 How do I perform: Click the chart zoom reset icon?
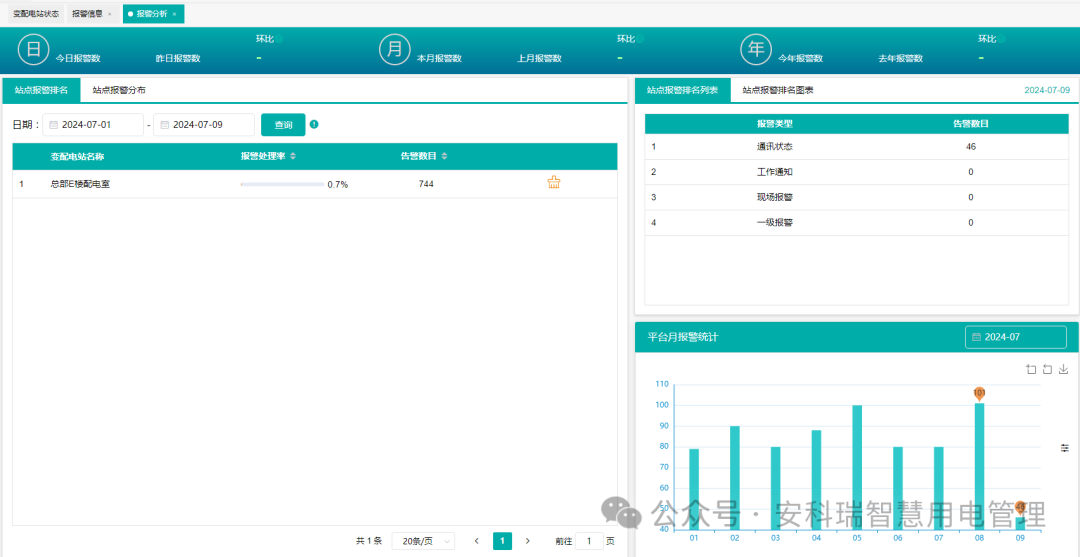1048,370
